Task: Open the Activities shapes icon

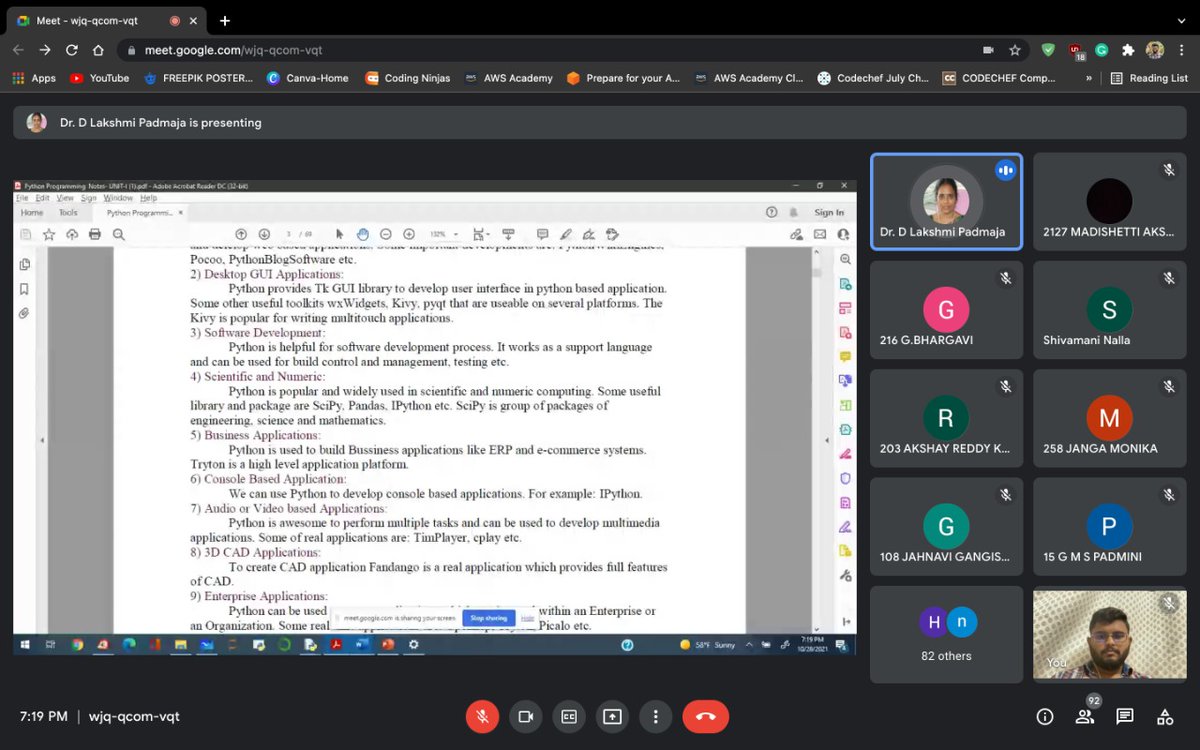Action: (1164, 716)
